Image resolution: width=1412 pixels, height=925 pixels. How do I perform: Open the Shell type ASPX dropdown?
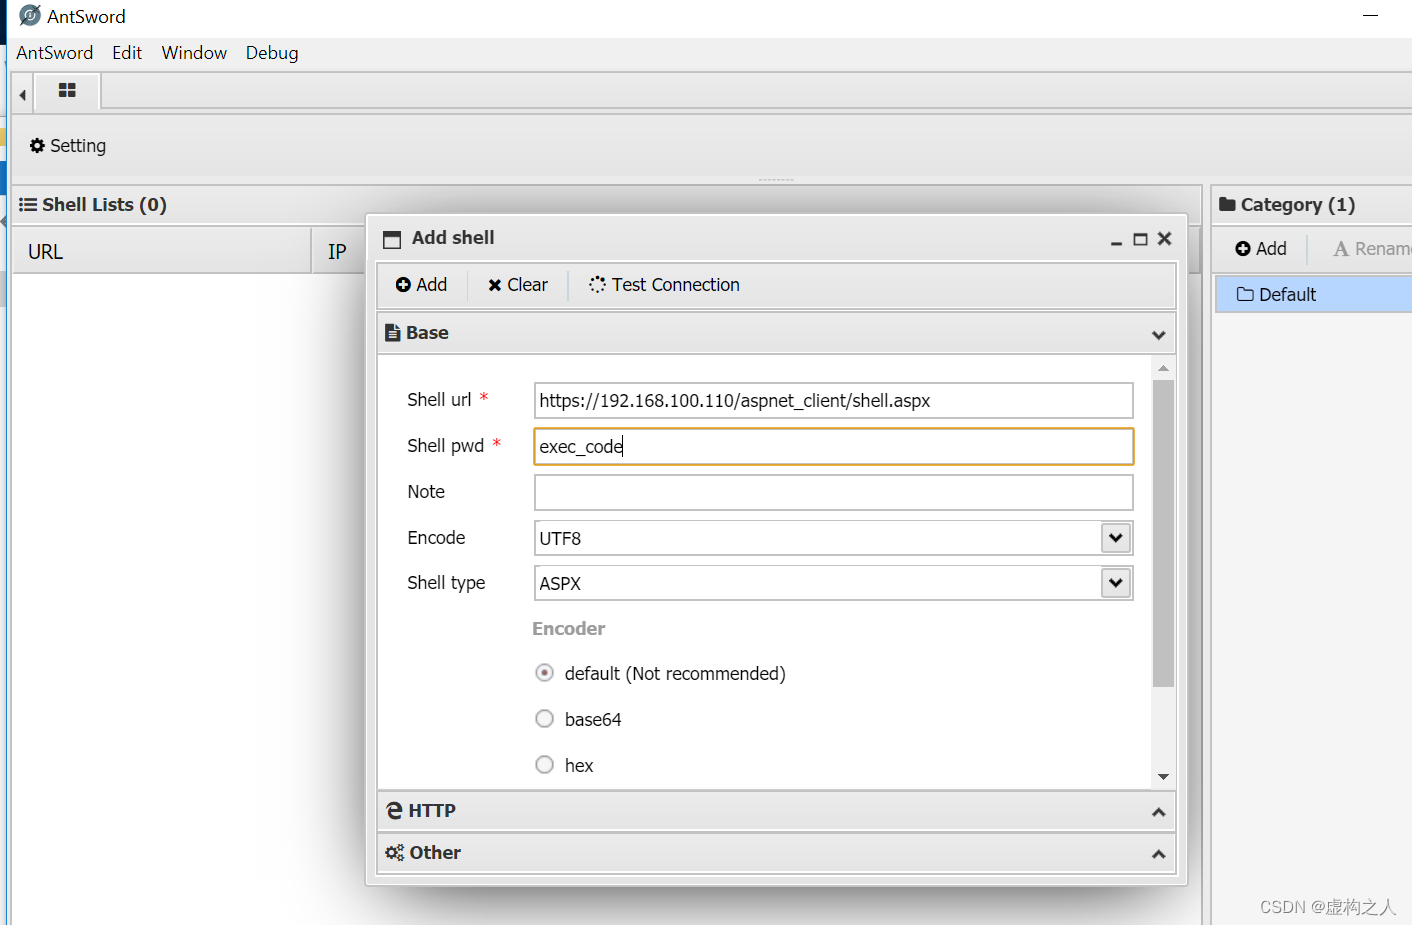coord(1116,583)
